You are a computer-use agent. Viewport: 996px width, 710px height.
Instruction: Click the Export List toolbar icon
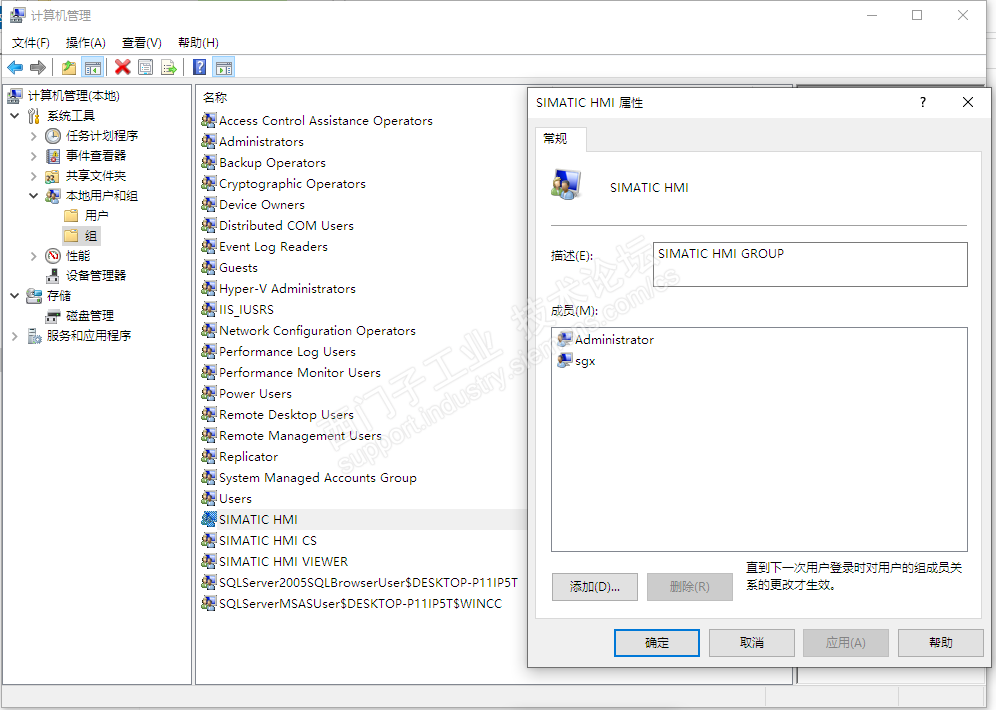pyautogui.click(x=169, y=67)
